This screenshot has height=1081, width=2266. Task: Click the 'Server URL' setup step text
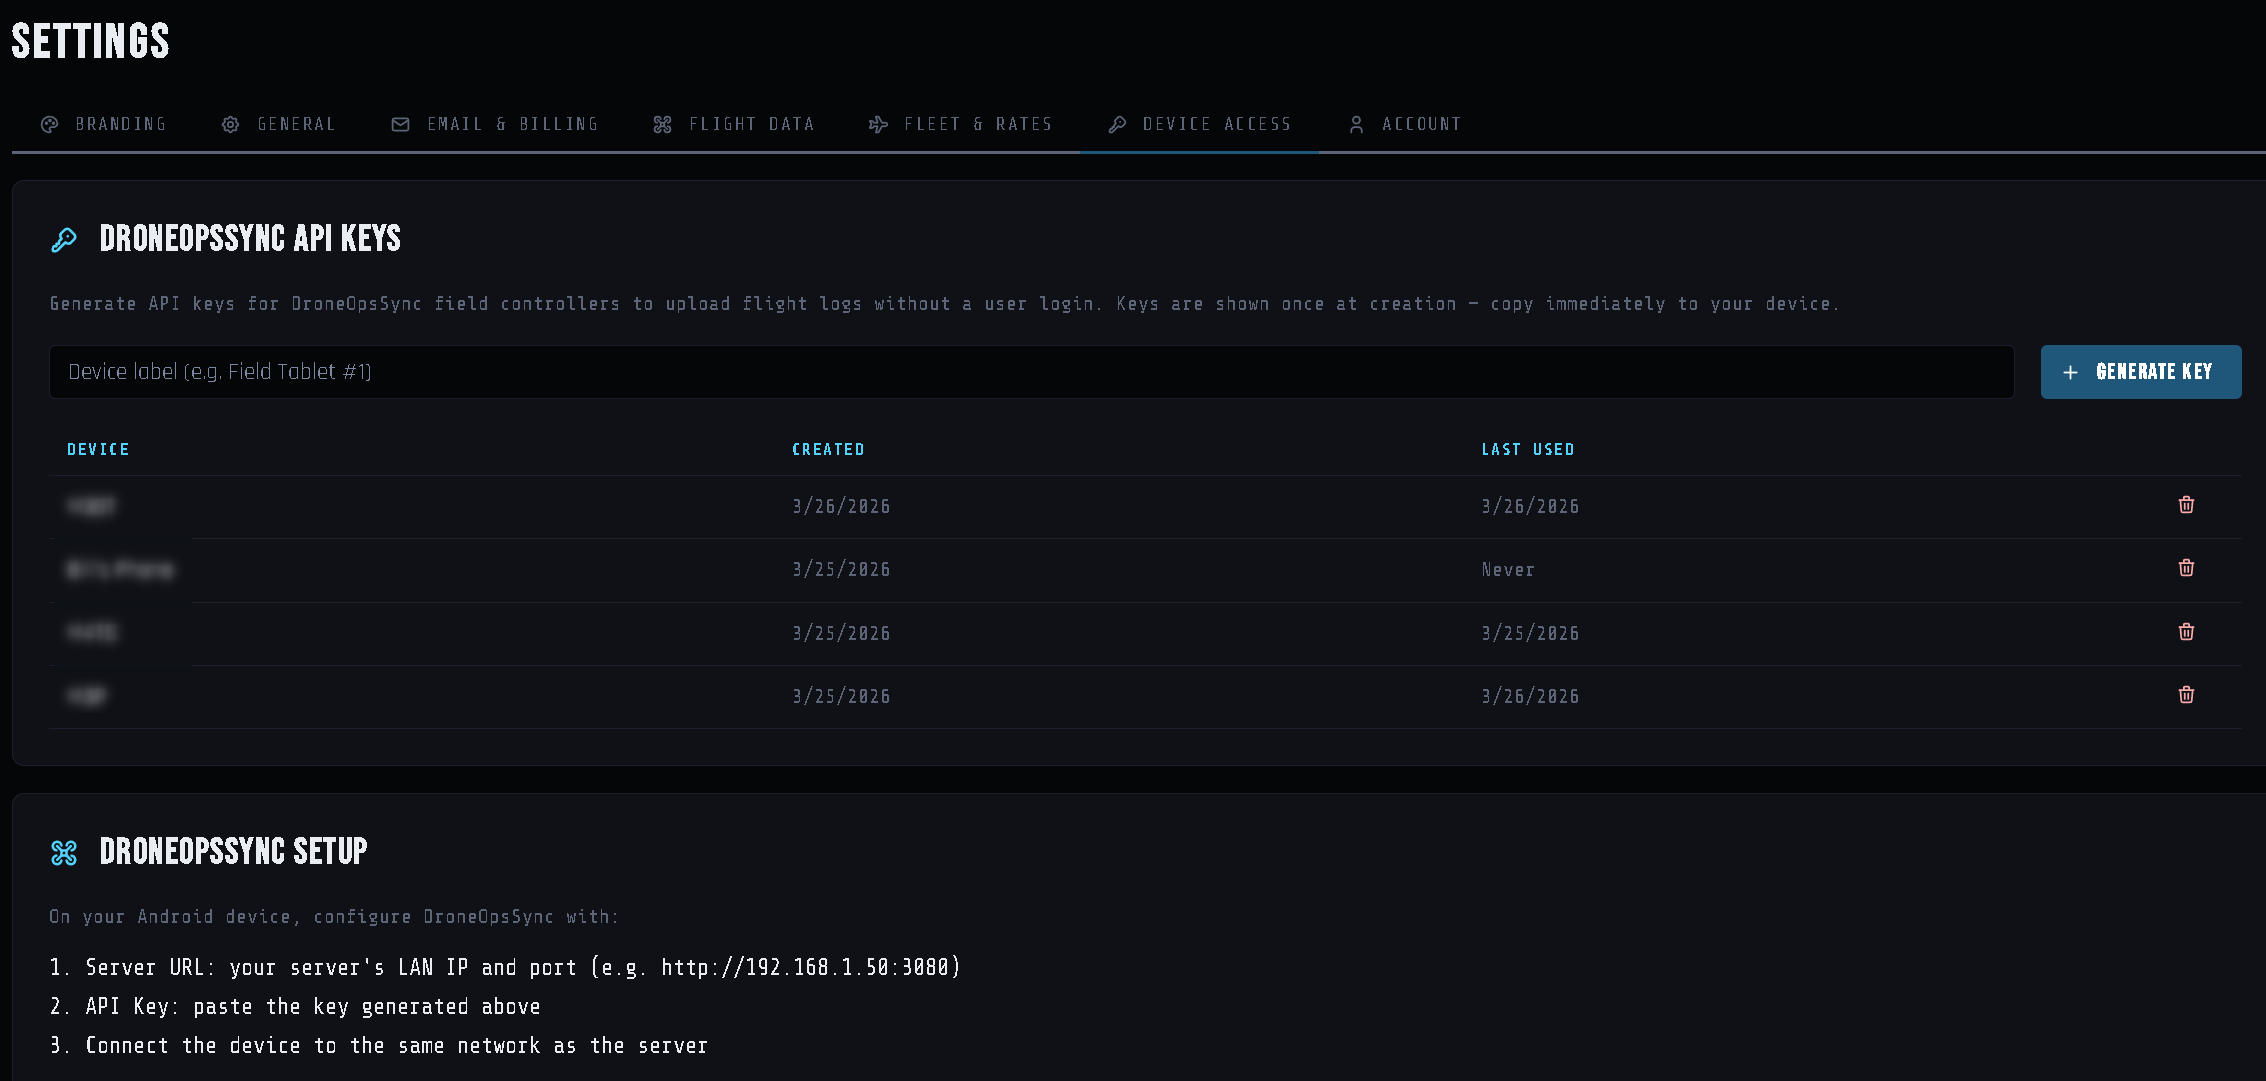[505, 967]
